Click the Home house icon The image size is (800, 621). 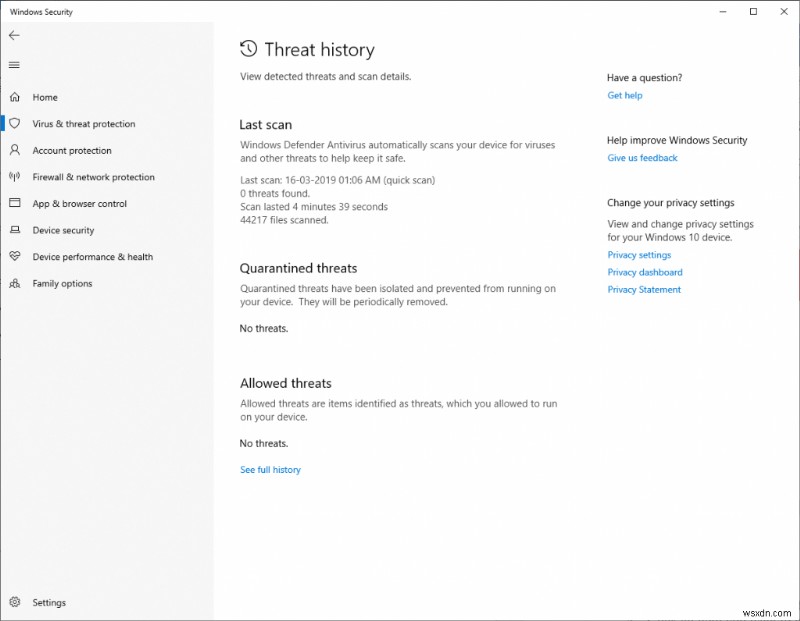point(14,97)
